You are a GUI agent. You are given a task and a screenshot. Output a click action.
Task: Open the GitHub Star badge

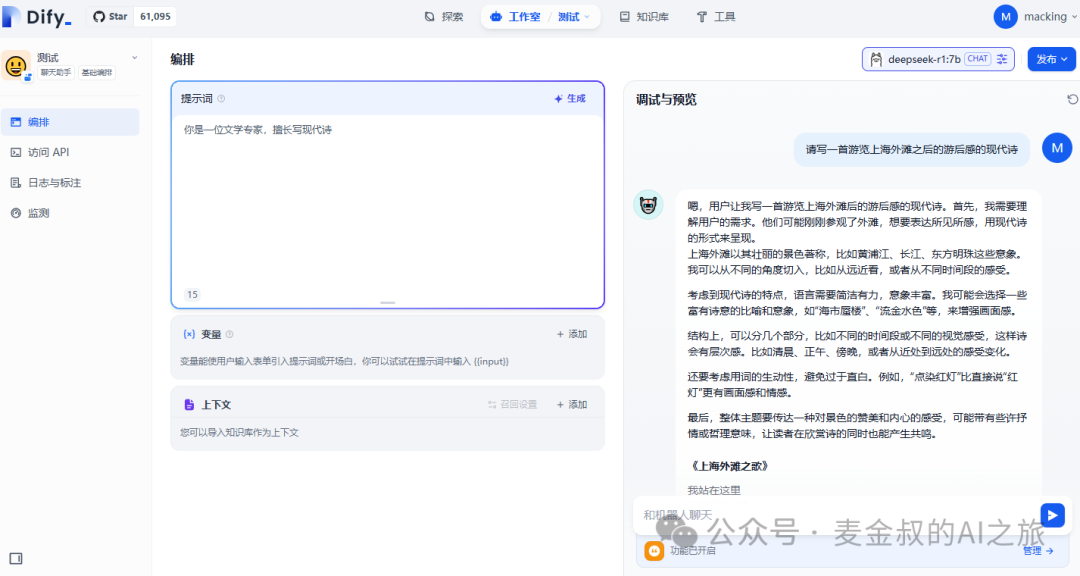click(131, 16)
